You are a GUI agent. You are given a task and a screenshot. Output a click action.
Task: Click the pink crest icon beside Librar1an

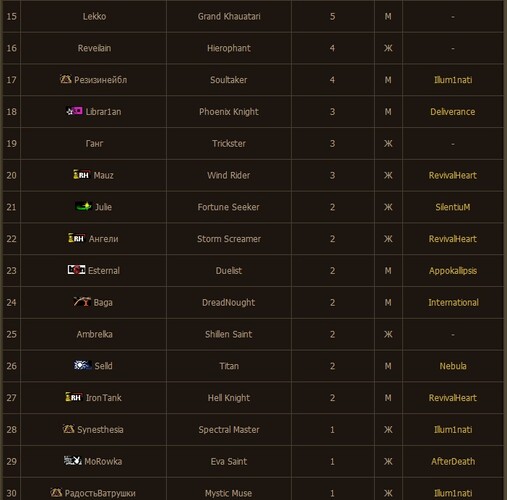(74, 111)
